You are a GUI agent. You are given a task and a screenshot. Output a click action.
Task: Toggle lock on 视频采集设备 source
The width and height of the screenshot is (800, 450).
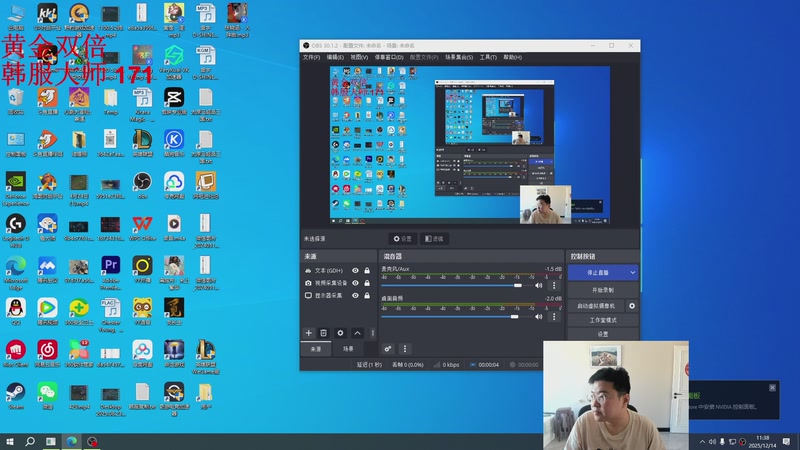click(x=367, y=283)
